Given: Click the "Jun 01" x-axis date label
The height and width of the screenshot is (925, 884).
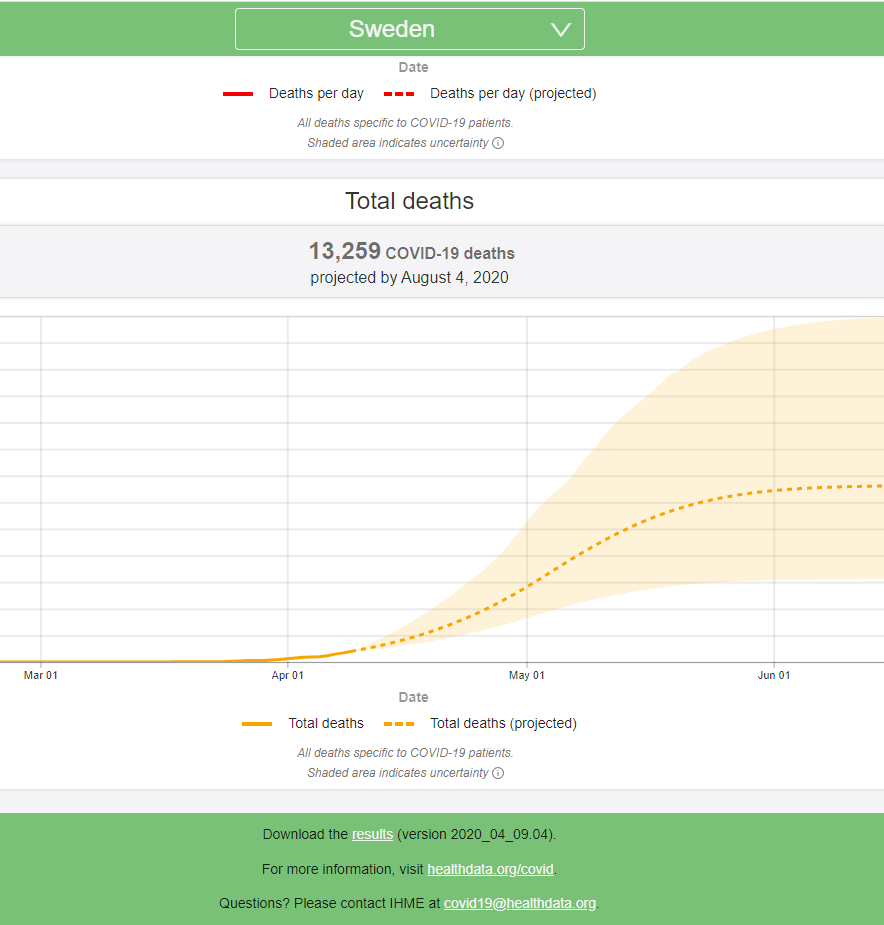Looking at the screenshot, I should [774, 676].
